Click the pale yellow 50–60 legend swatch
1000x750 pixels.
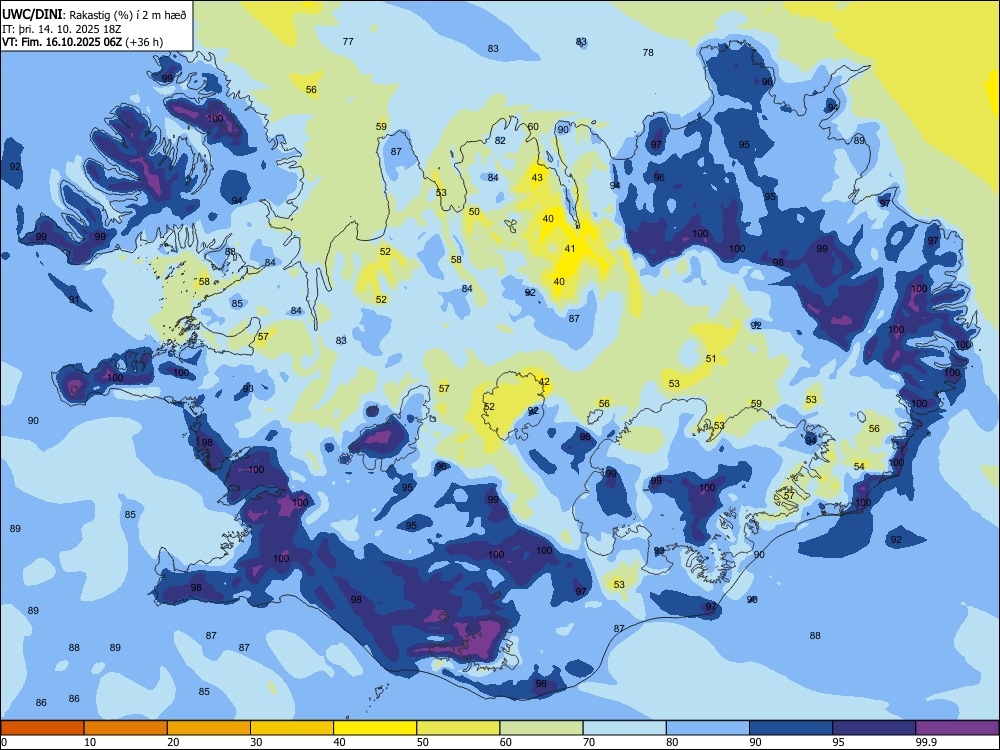pos(458,728)
